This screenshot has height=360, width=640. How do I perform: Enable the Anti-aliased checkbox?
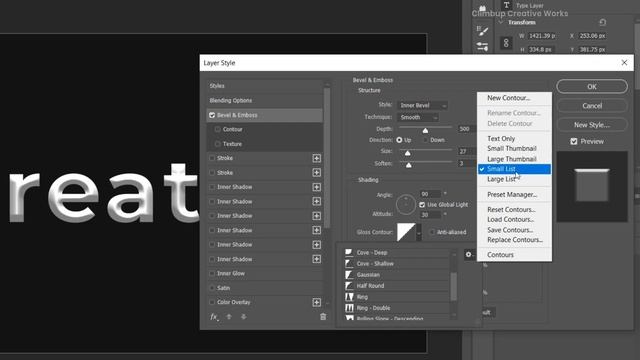coord(432,232)
